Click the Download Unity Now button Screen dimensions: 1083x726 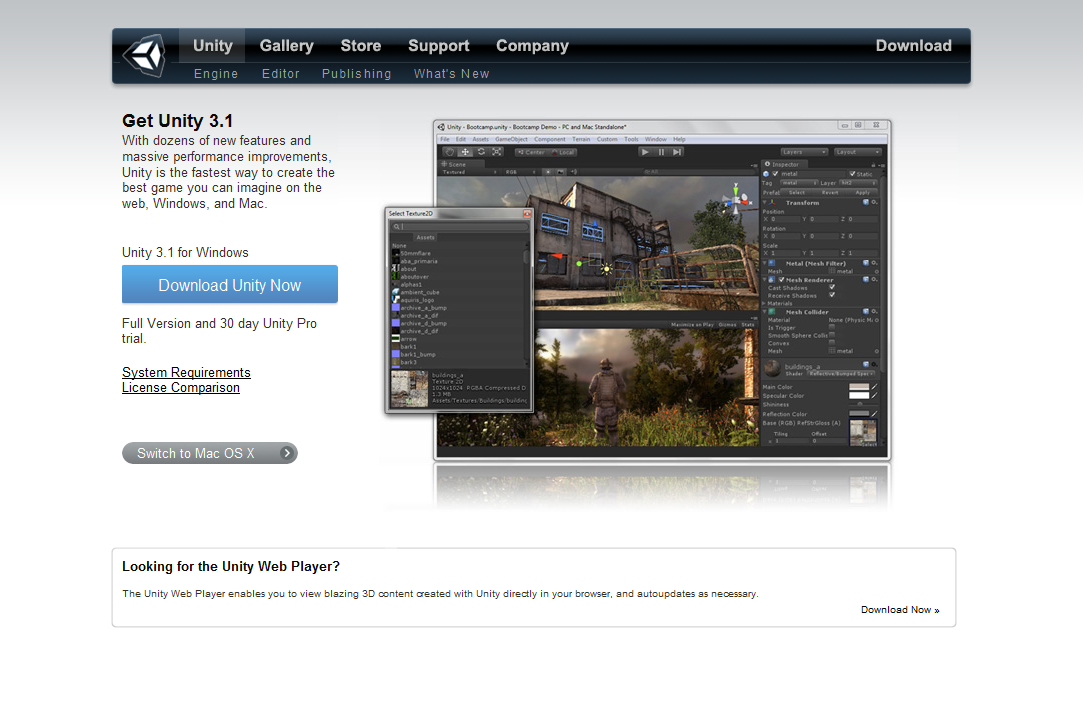click(230, 285)
